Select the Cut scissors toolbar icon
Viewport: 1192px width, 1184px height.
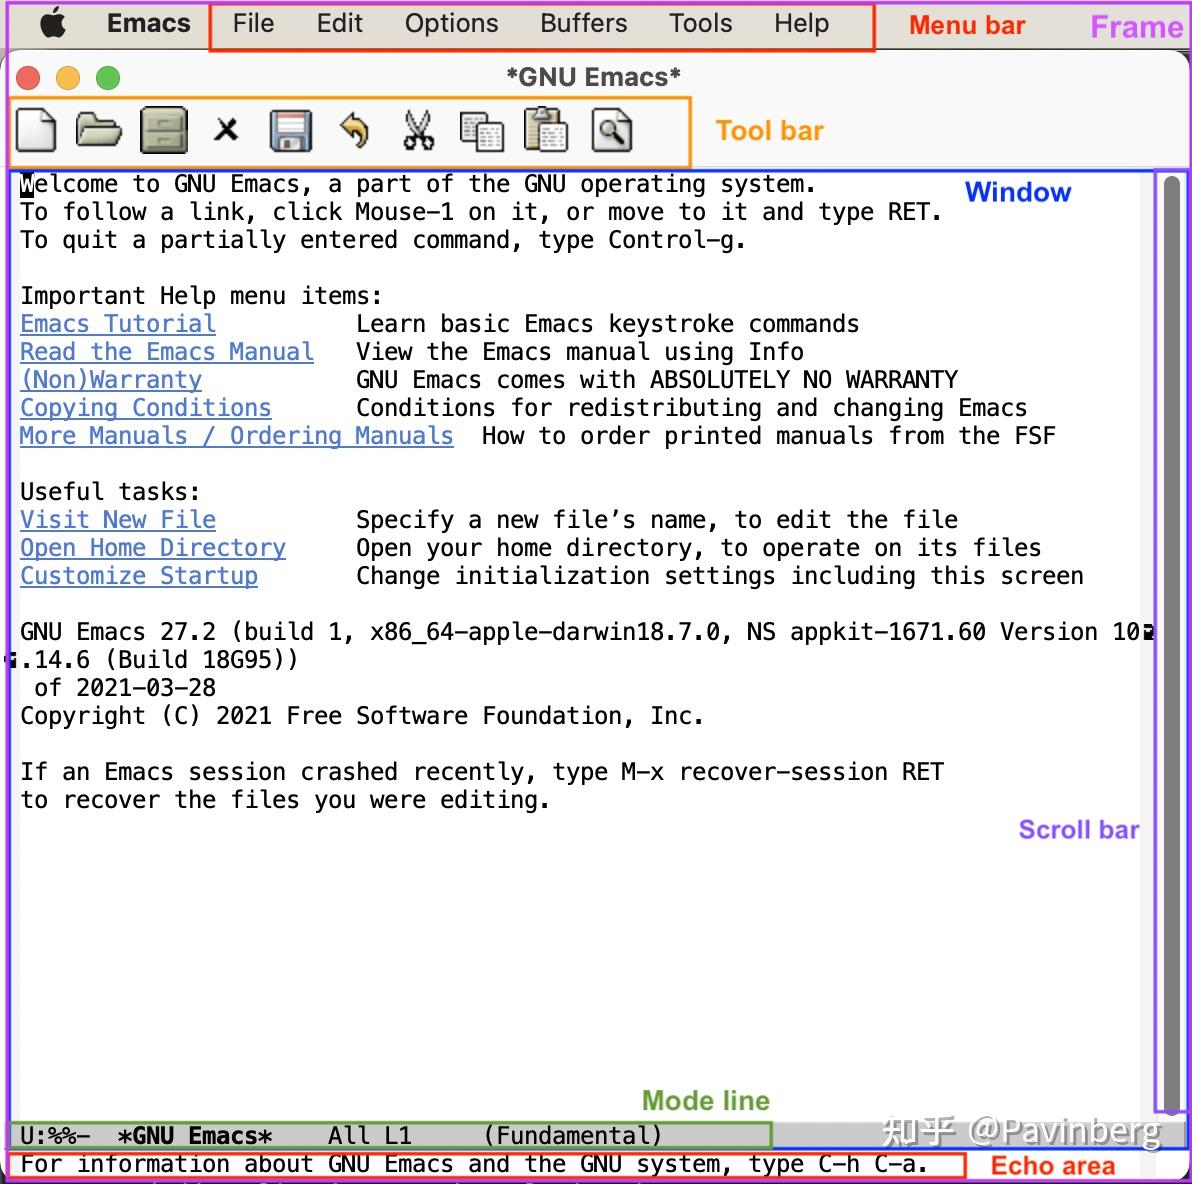point(419,130)
